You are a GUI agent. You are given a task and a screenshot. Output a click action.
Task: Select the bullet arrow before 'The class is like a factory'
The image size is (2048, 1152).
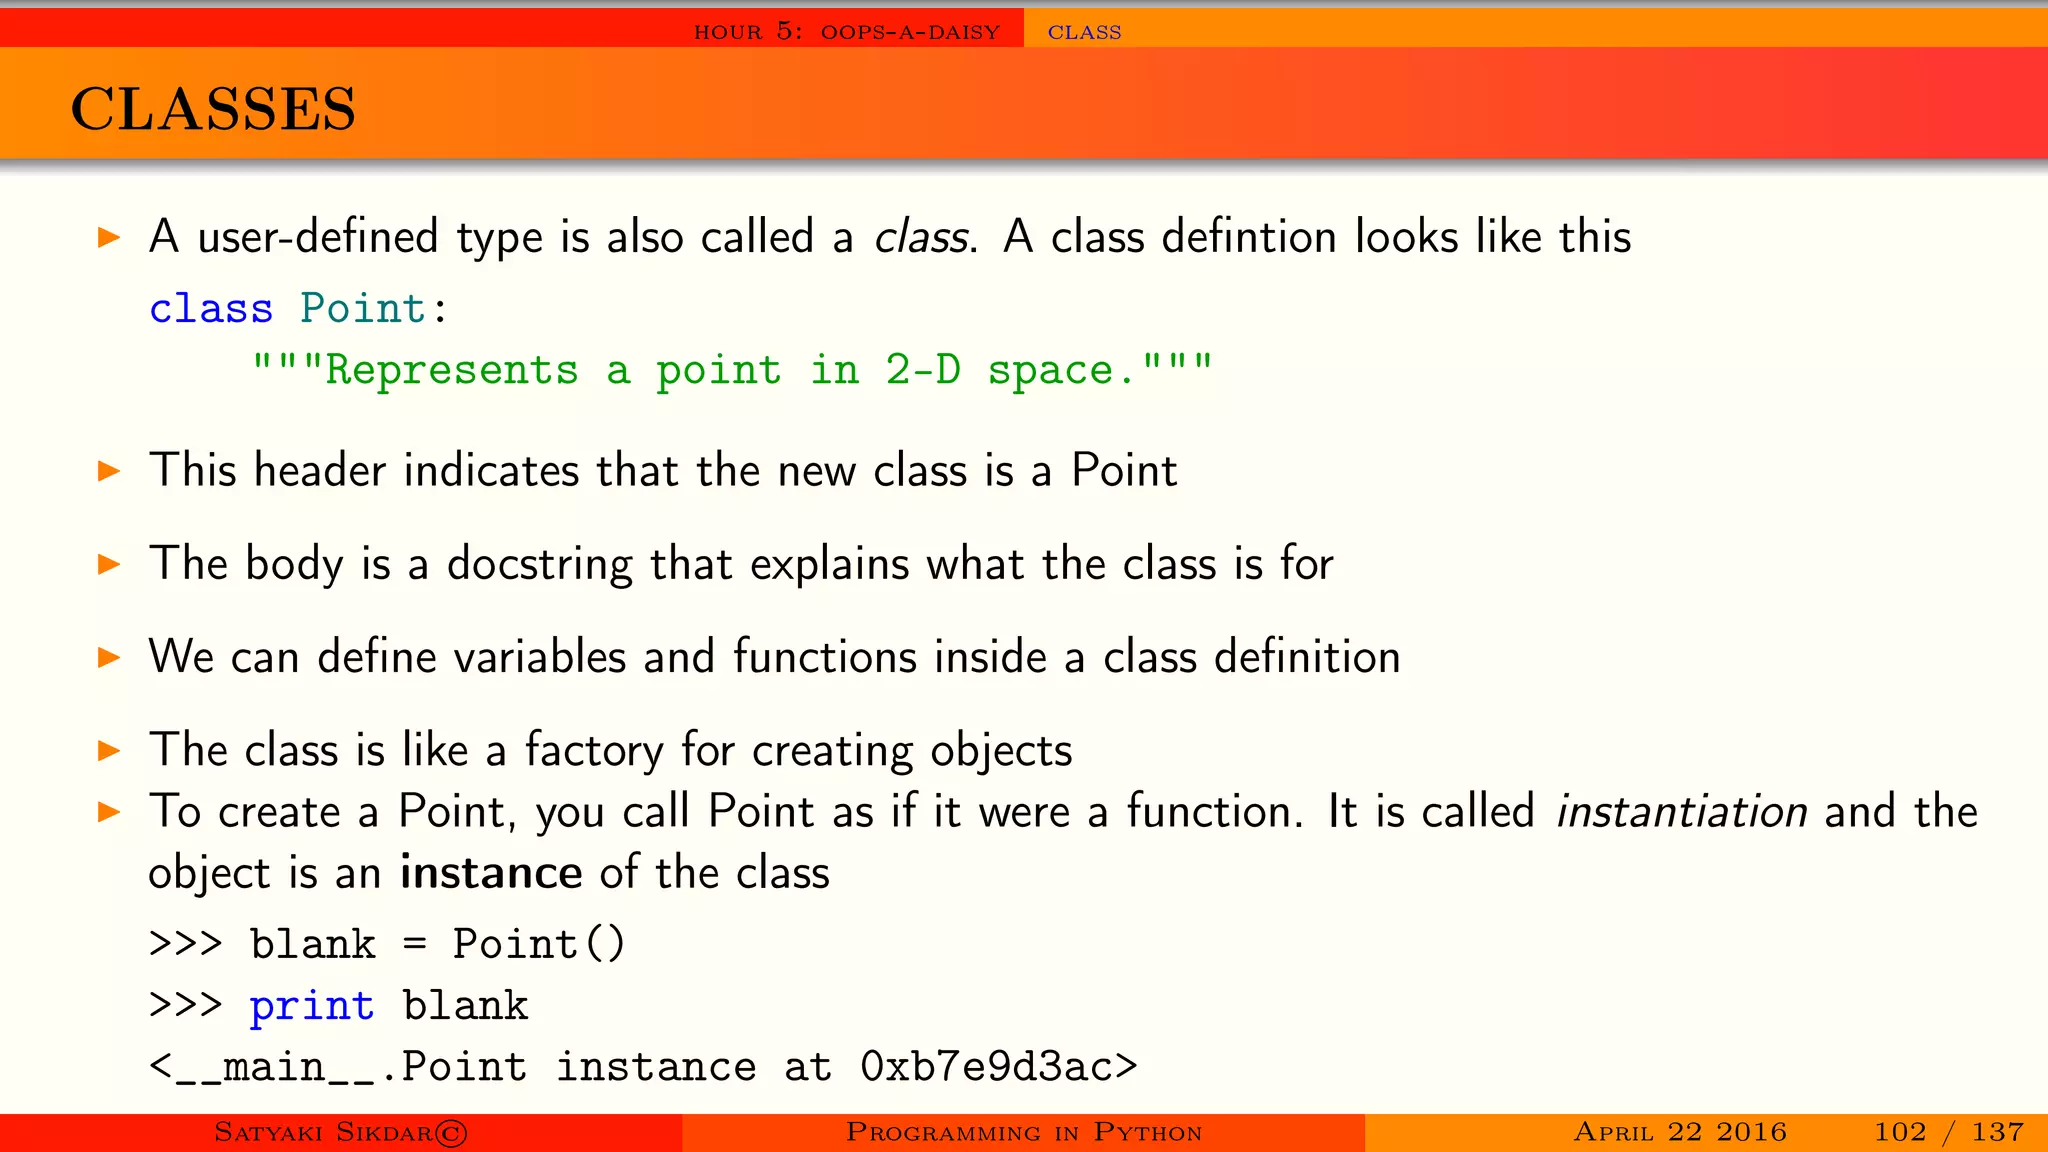tap(109, 751)
